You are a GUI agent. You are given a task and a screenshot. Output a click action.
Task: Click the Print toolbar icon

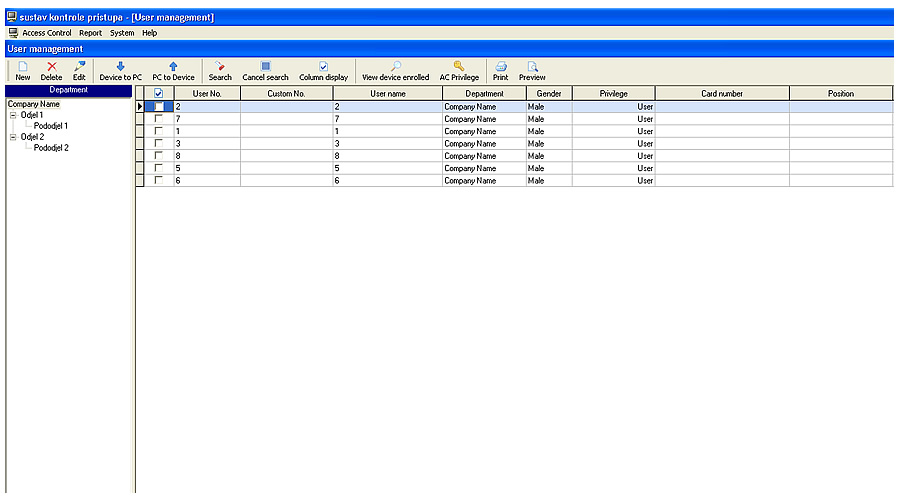[500, 67]
